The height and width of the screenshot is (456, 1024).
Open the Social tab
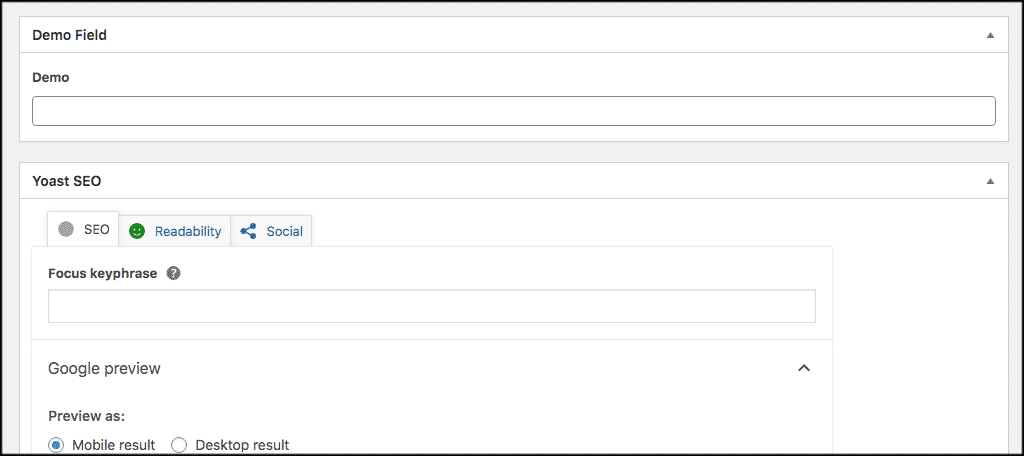272,231
